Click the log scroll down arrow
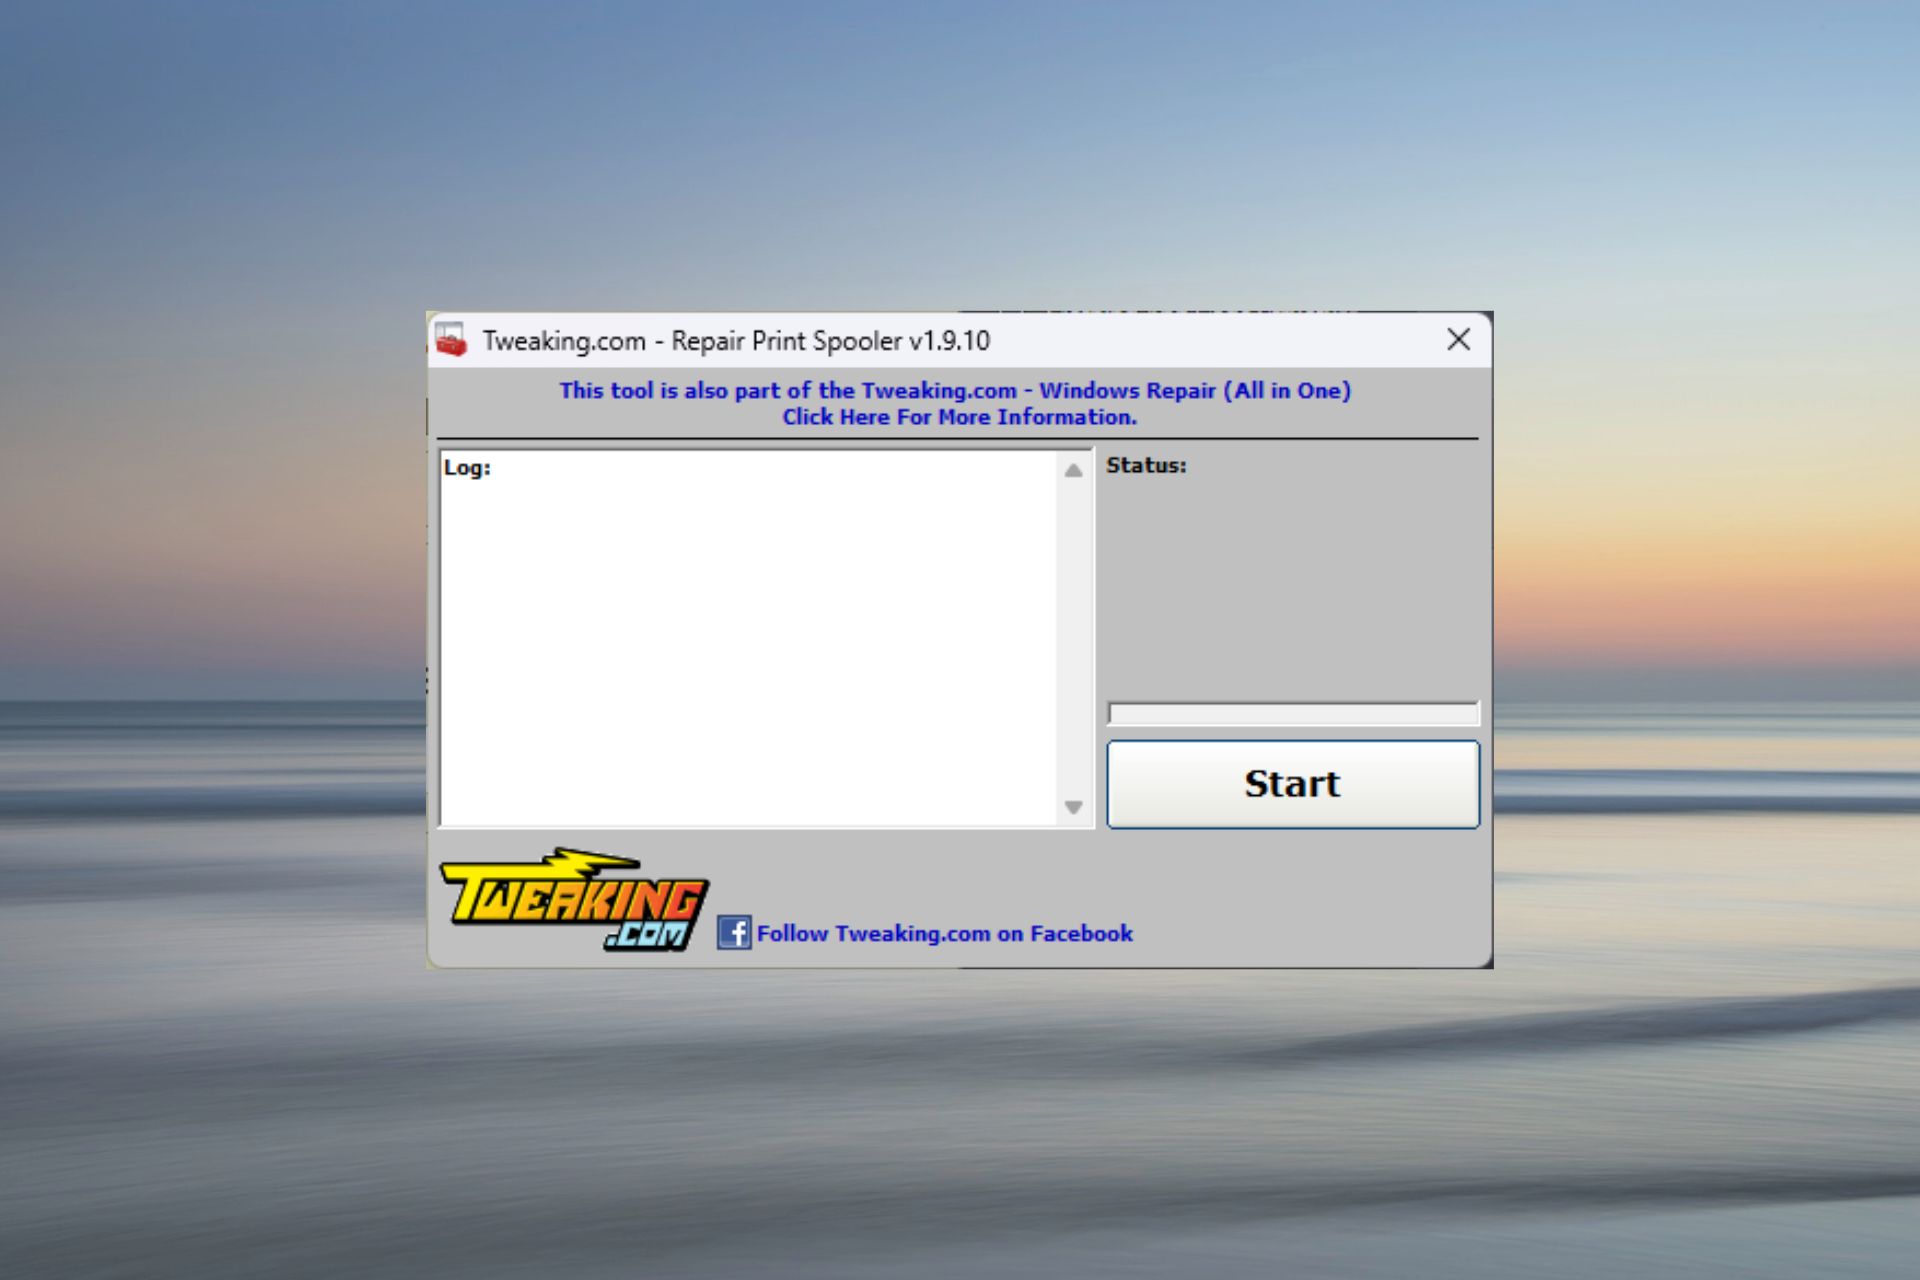The height and width of the screenshot is (1280, 1920). point(1073,807)
